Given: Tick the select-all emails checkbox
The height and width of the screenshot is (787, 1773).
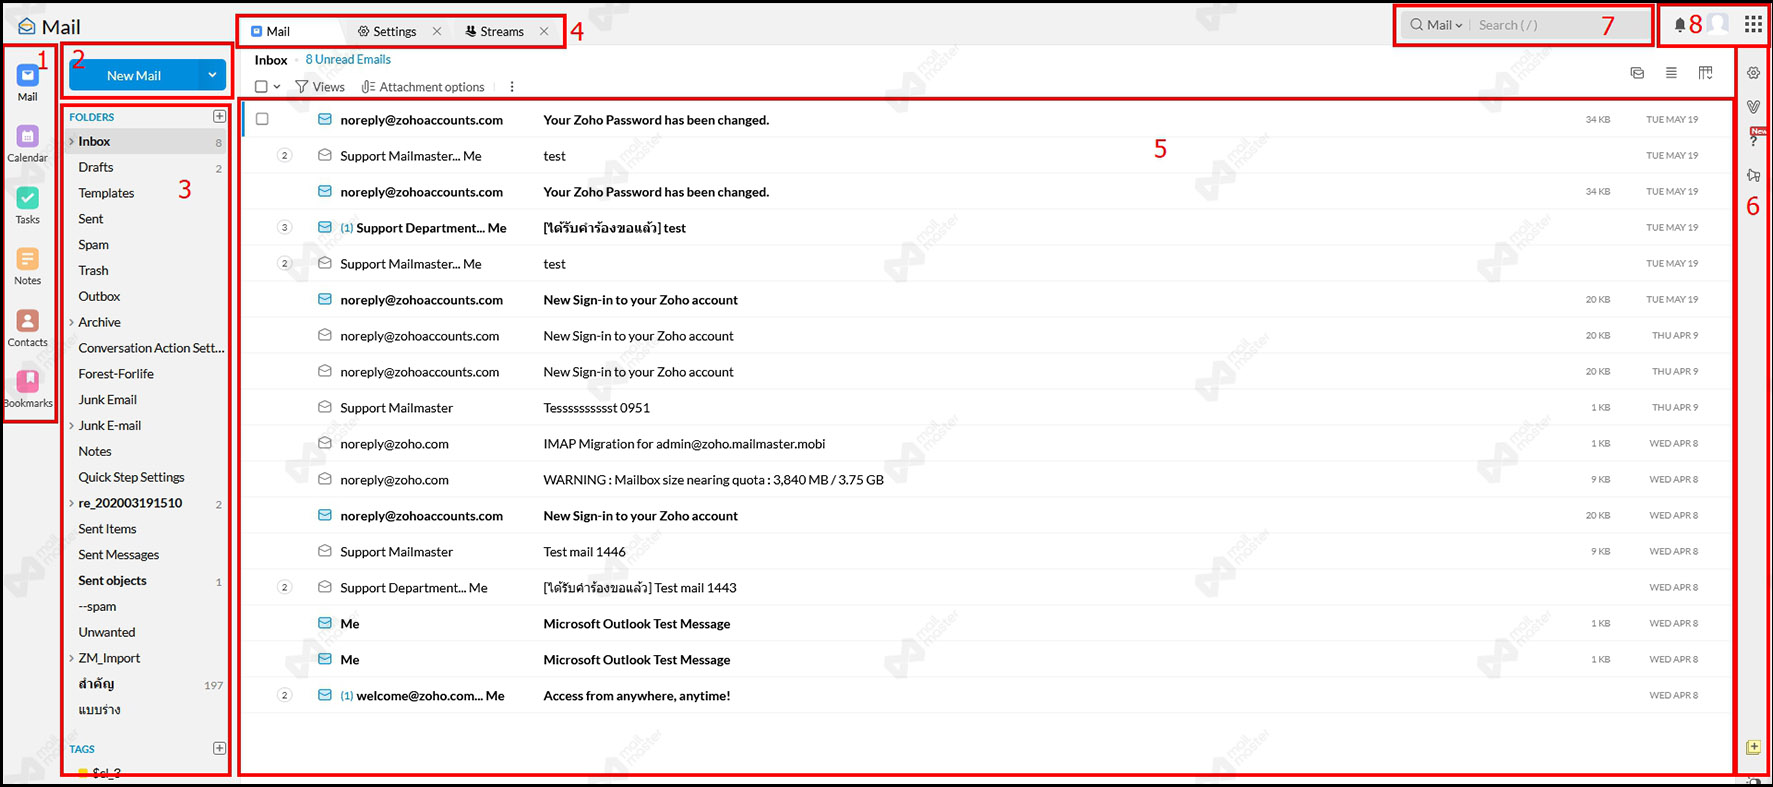Looking at the screenshot, I should (x=261, y=87).
